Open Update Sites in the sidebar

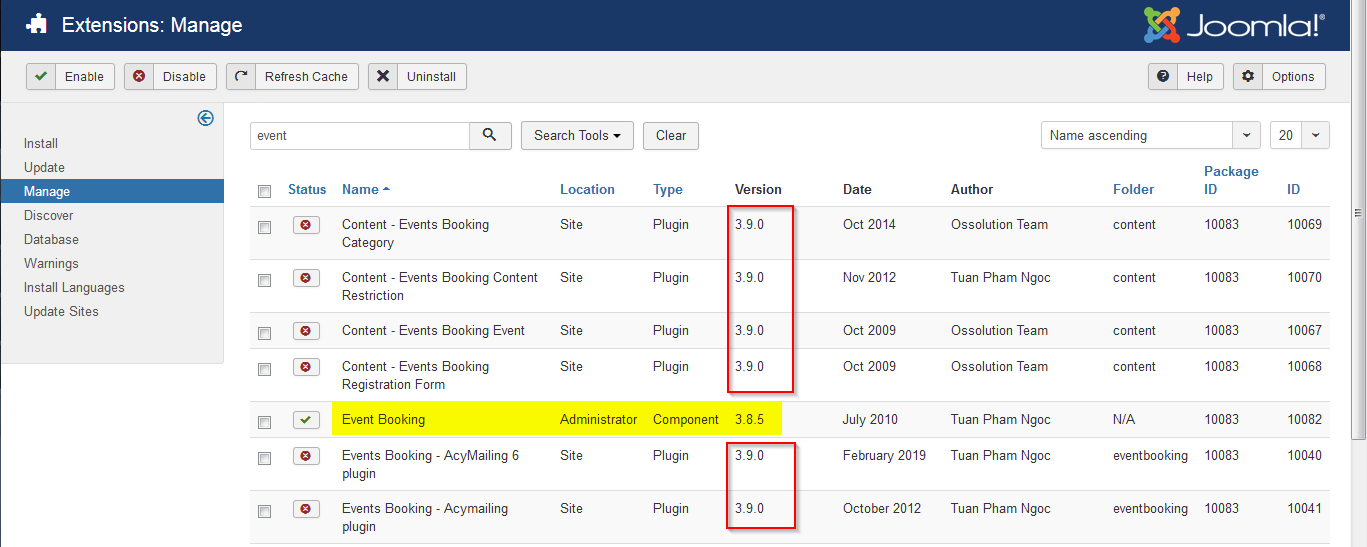point(61,311)
